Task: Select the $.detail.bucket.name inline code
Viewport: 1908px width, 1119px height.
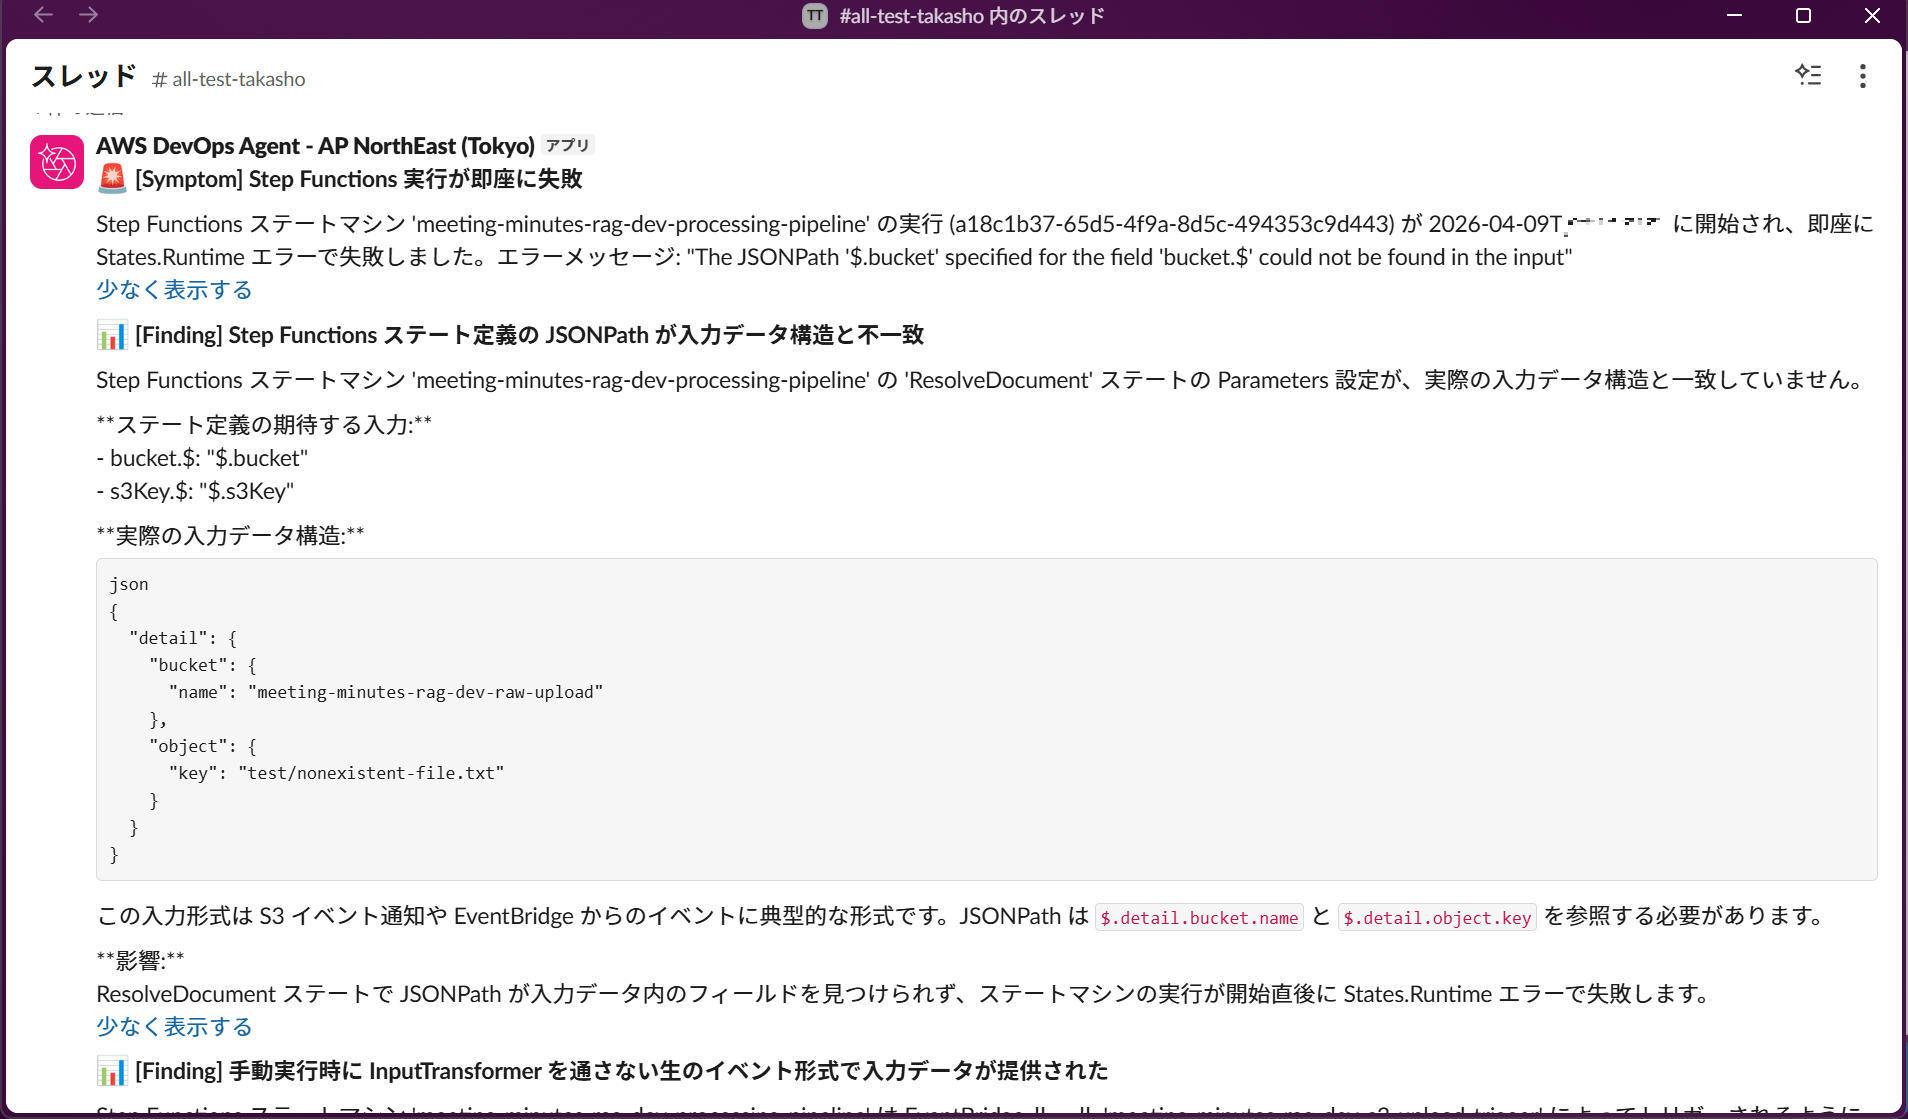Action: click(x=1199, y=918)
